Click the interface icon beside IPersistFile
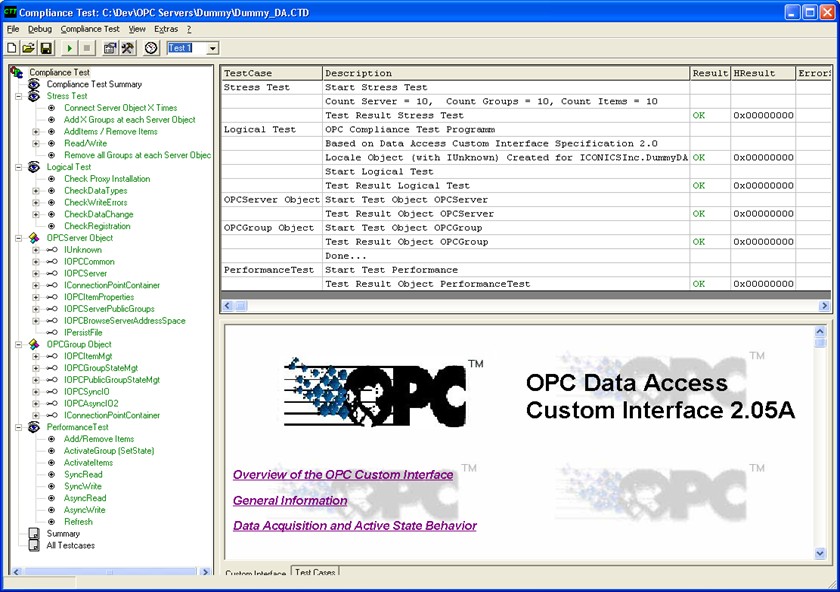 click(51, 333)
